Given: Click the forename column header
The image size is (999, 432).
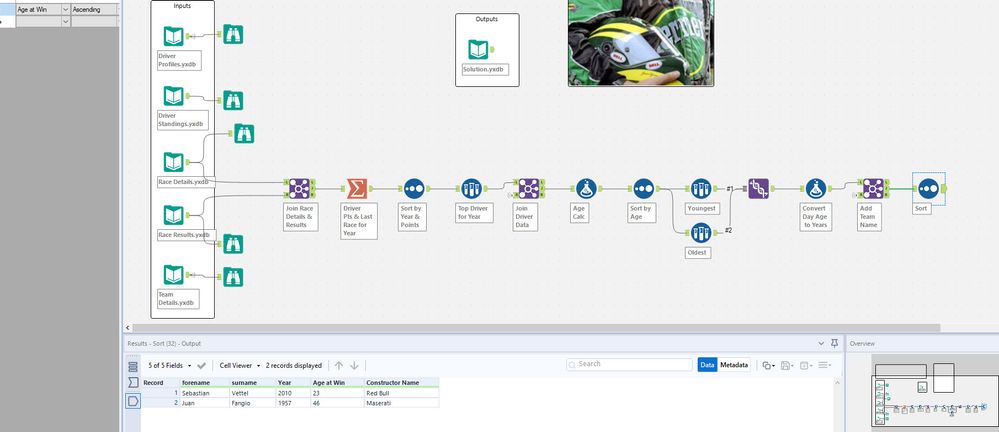Looking at the screenshot, I should tap(205, 382).
